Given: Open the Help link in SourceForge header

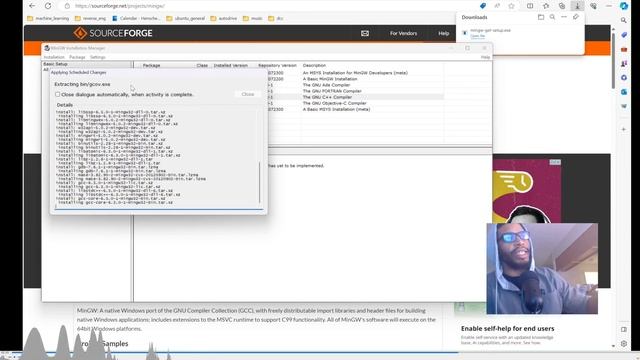Looking at the screenshot, I should pos(444,33).
